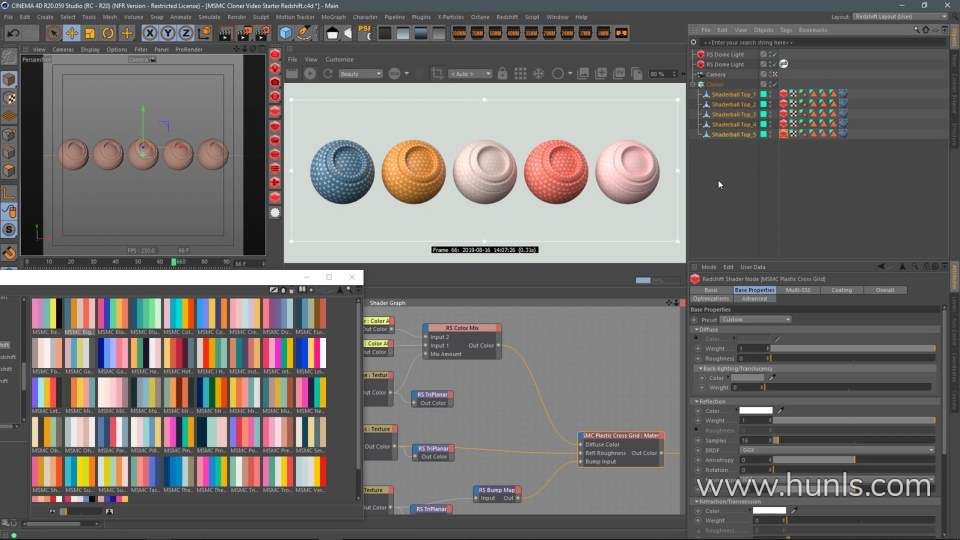
Task: Open the MoGraph menu
Action: point(333,17)
